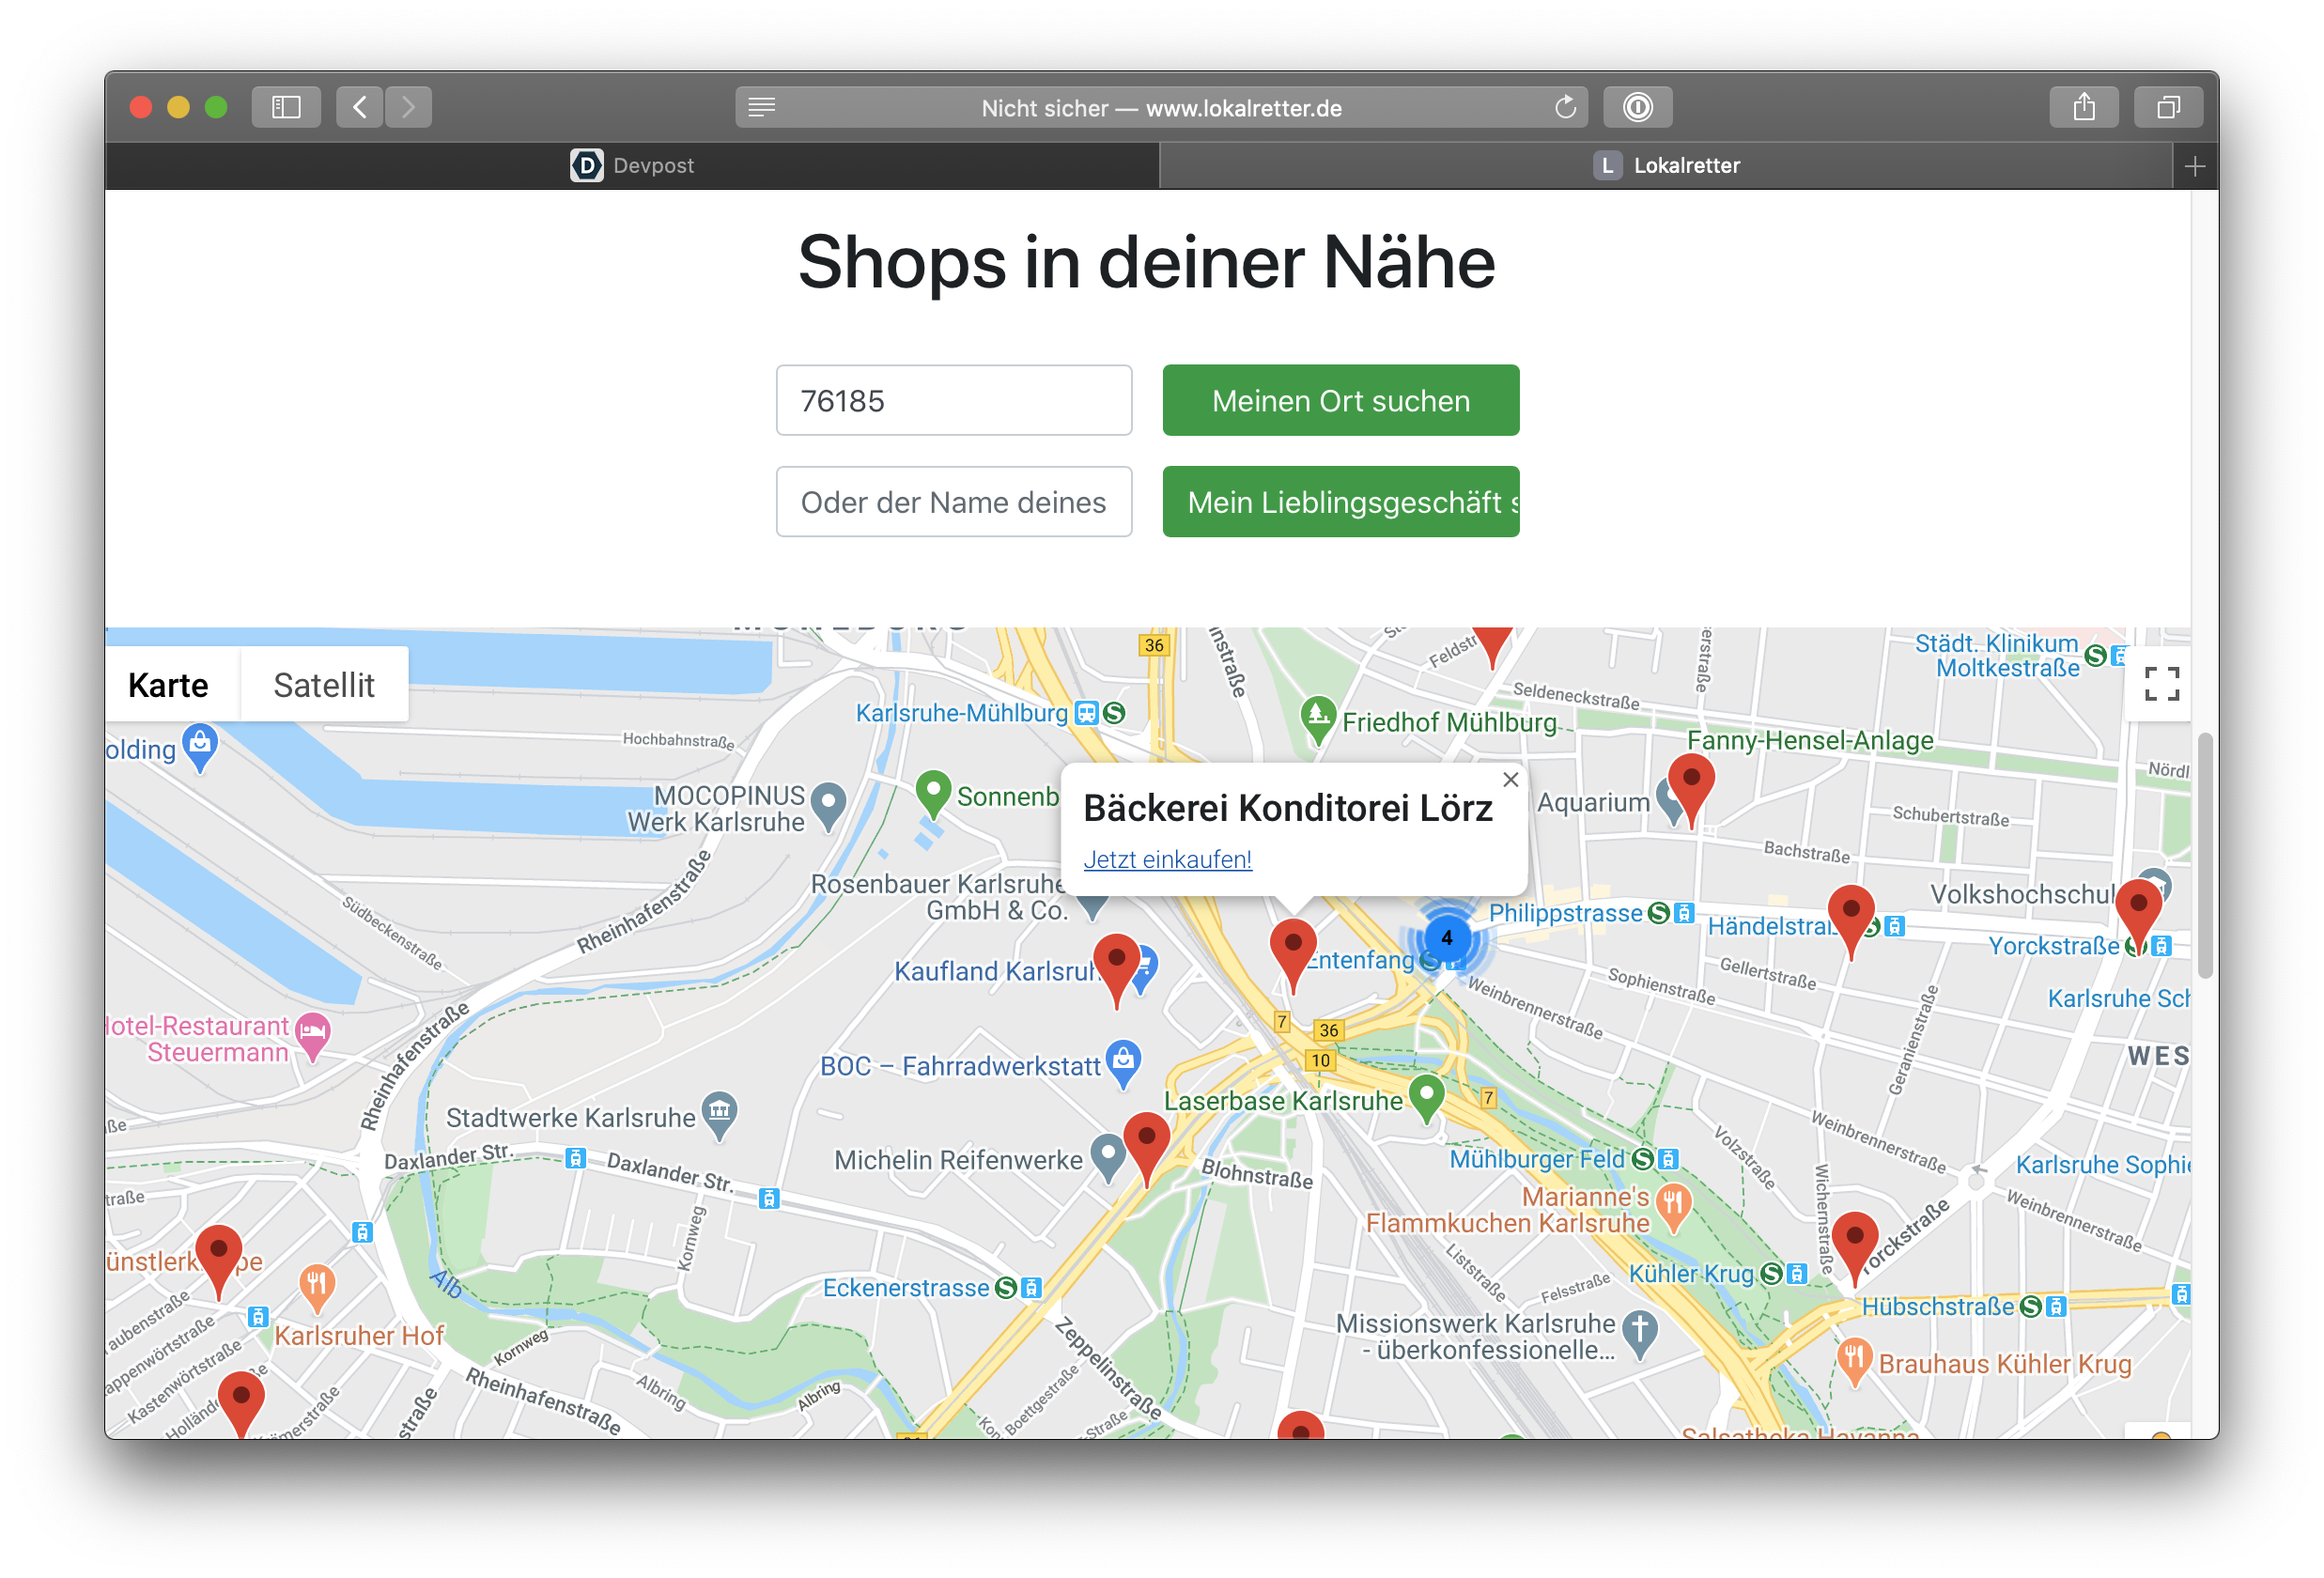This screenshot has height=1578, width=2324.
Task: Switch to the Devpost tab
Action: click(x=632, y=166)
